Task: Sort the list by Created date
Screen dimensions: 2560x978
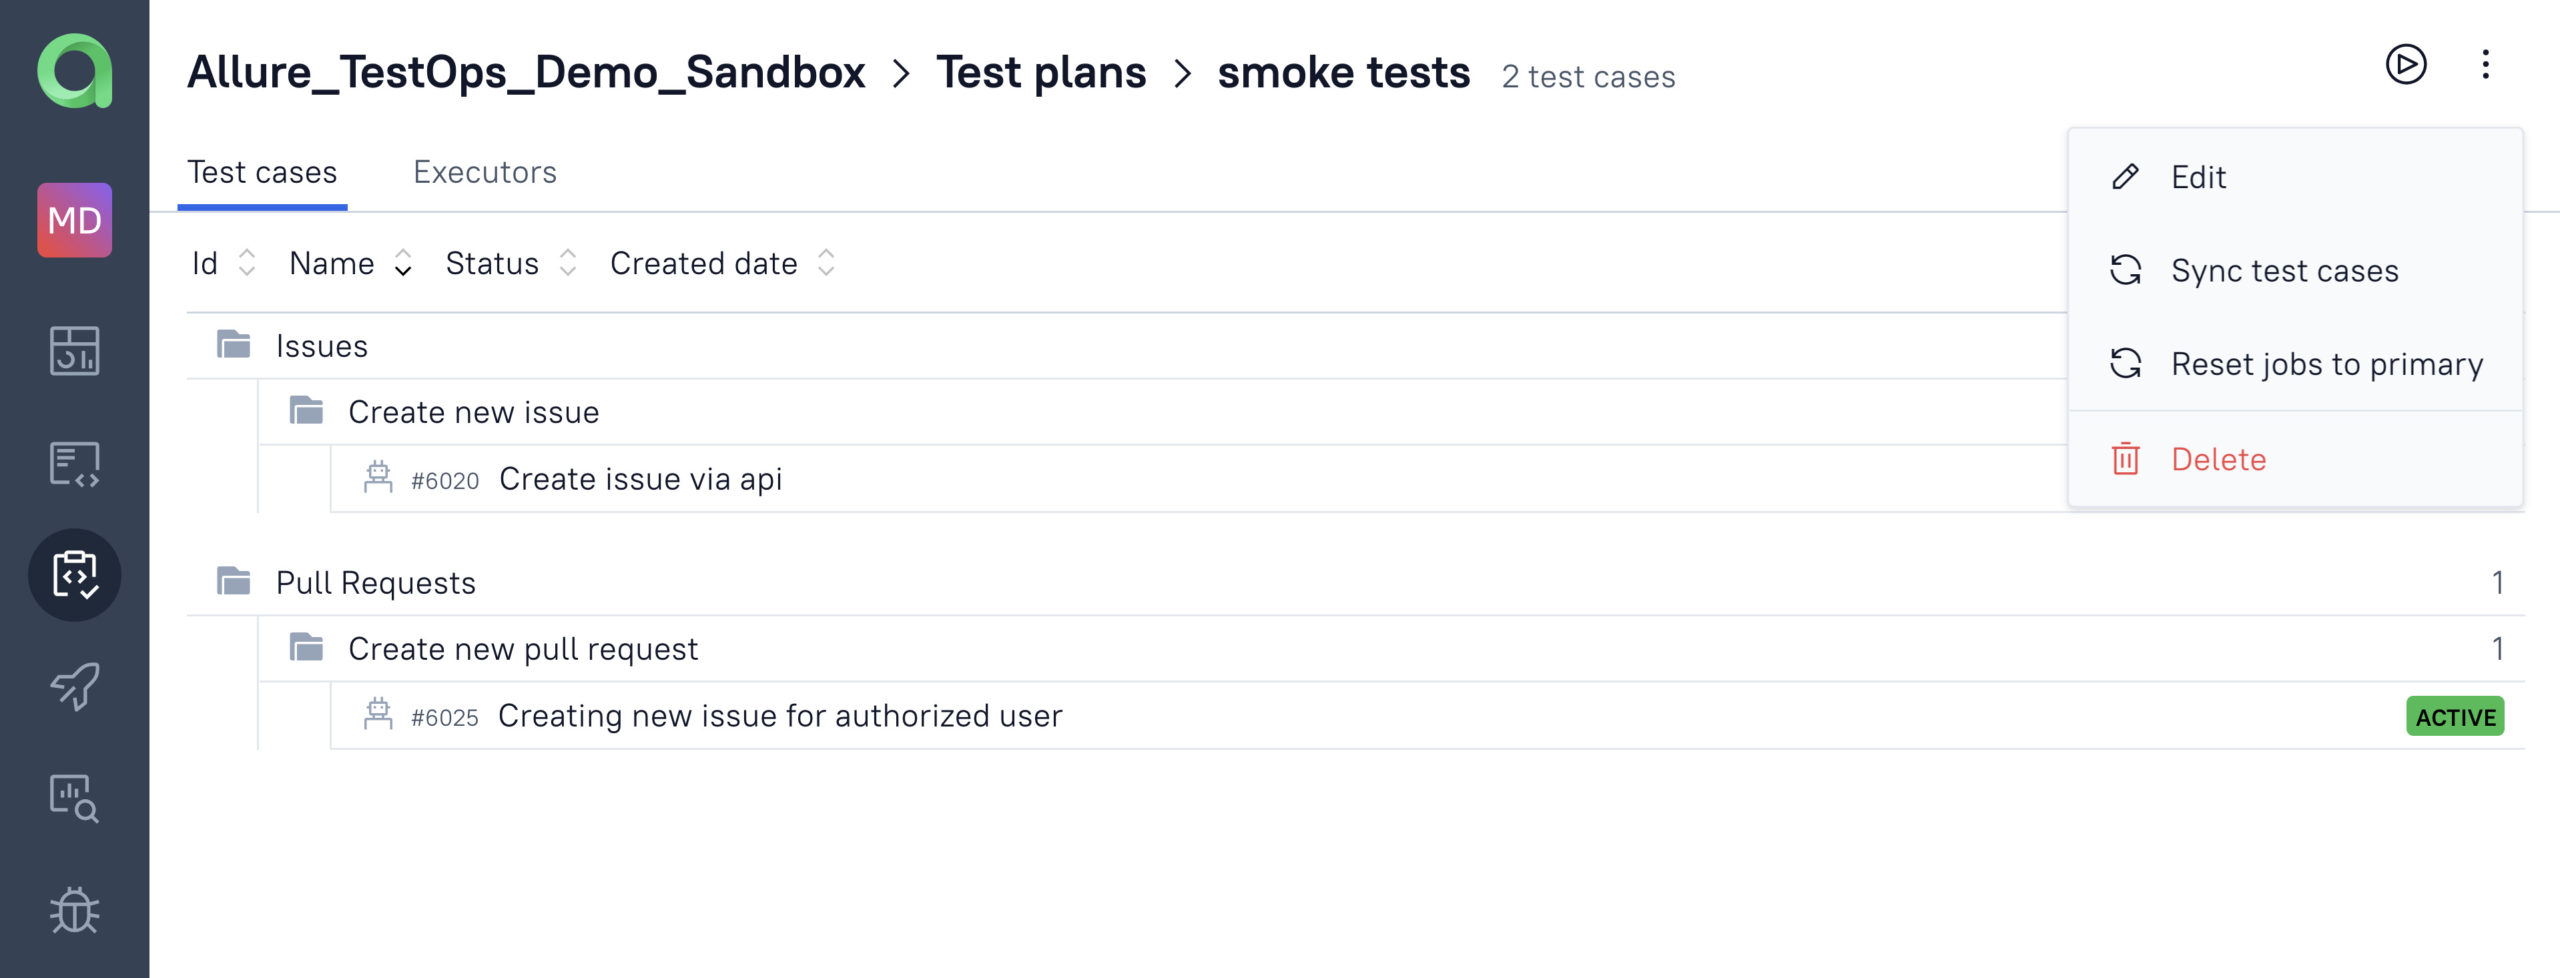Action: pos(723,263)
